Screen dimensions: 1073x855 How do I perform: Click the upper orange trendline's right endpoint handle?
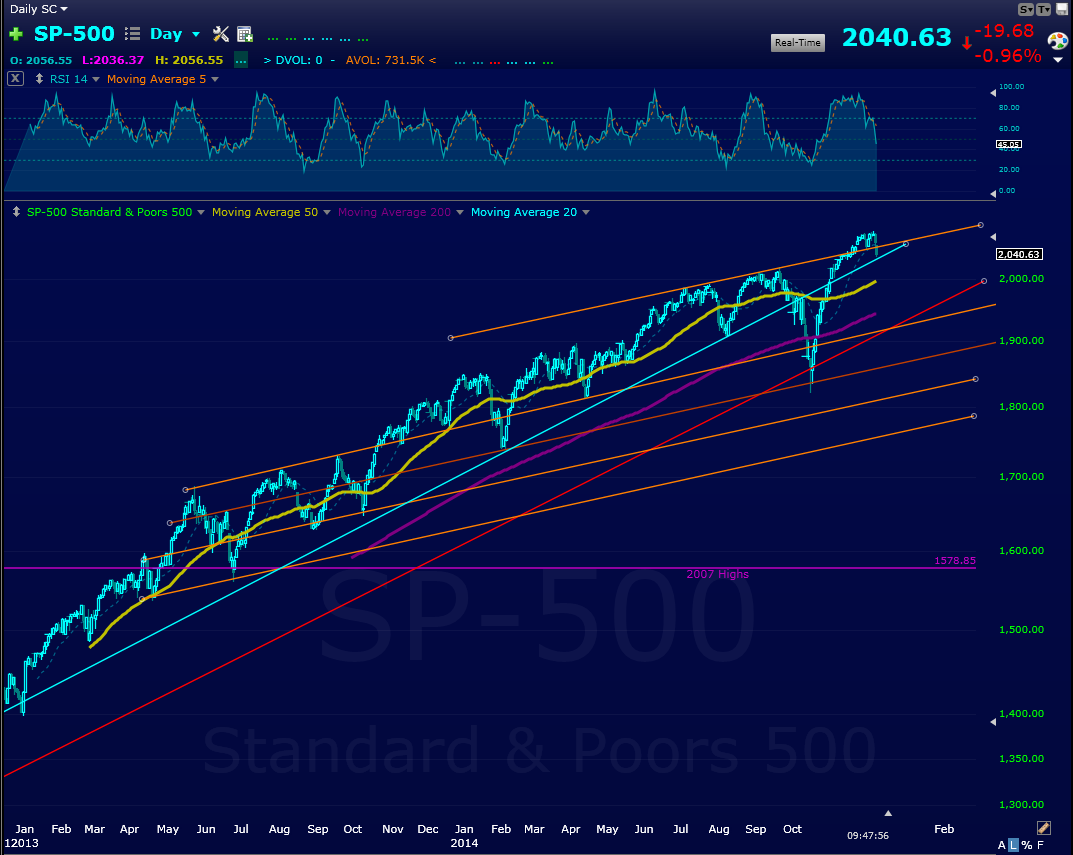click(x=981, y=225)
